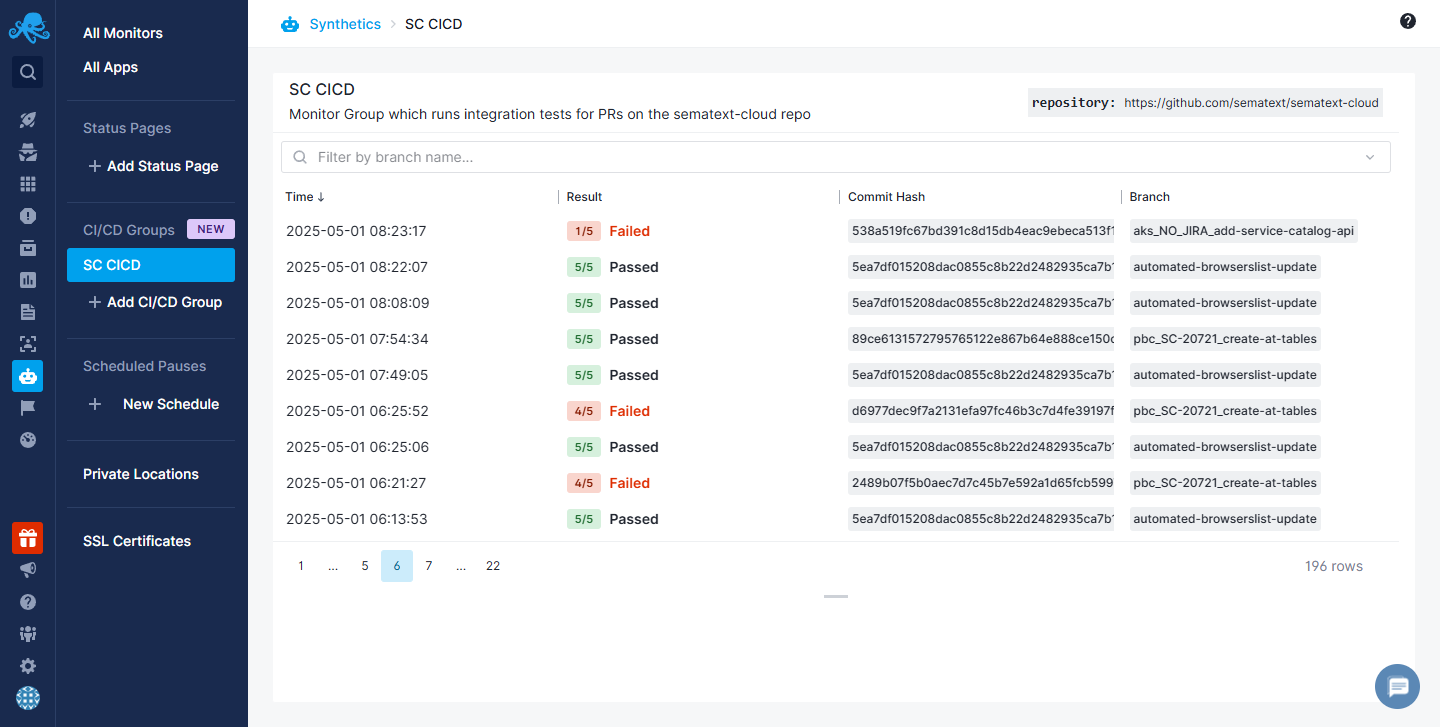Open the chat bubble in bottom right corner
Screen dimensions: 1440x727
point(1397,686)
